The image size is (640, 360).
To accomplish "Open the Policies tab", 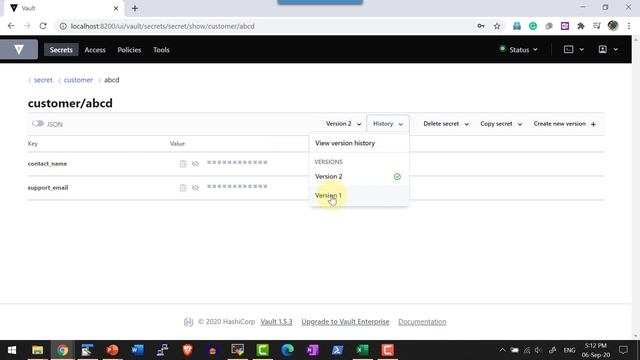I will 129,50.
